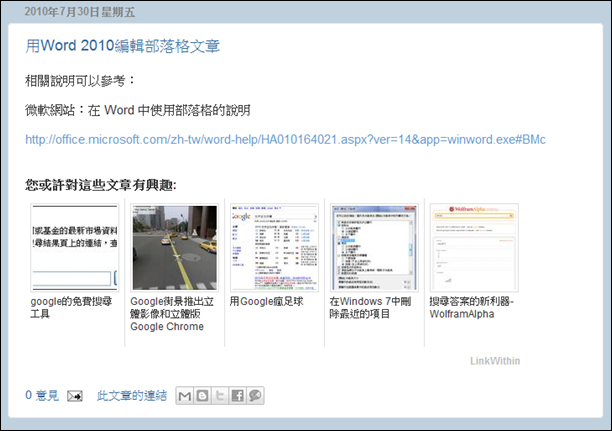Open the WolframAlpha thumbnail

pos(474,248)
